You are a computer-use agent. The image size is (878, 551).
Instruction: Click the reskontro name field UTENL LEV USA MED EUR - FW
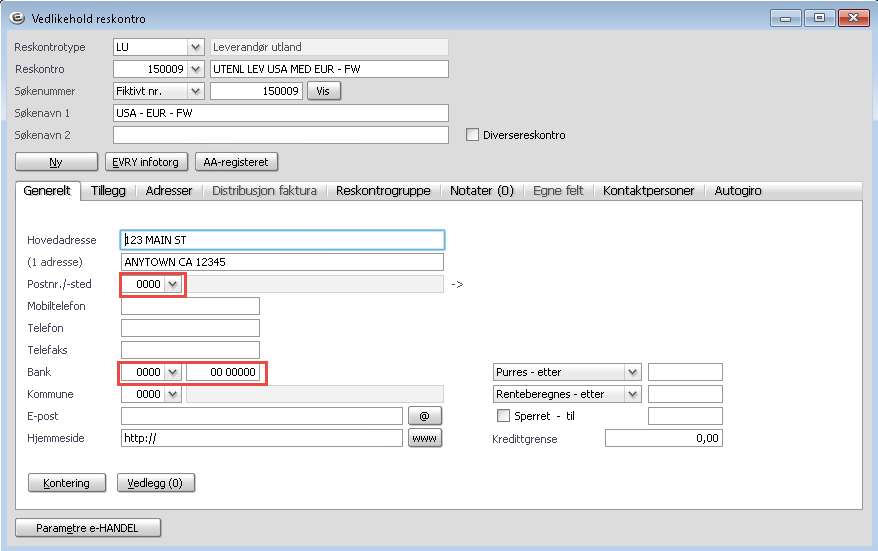coord(329,69)
